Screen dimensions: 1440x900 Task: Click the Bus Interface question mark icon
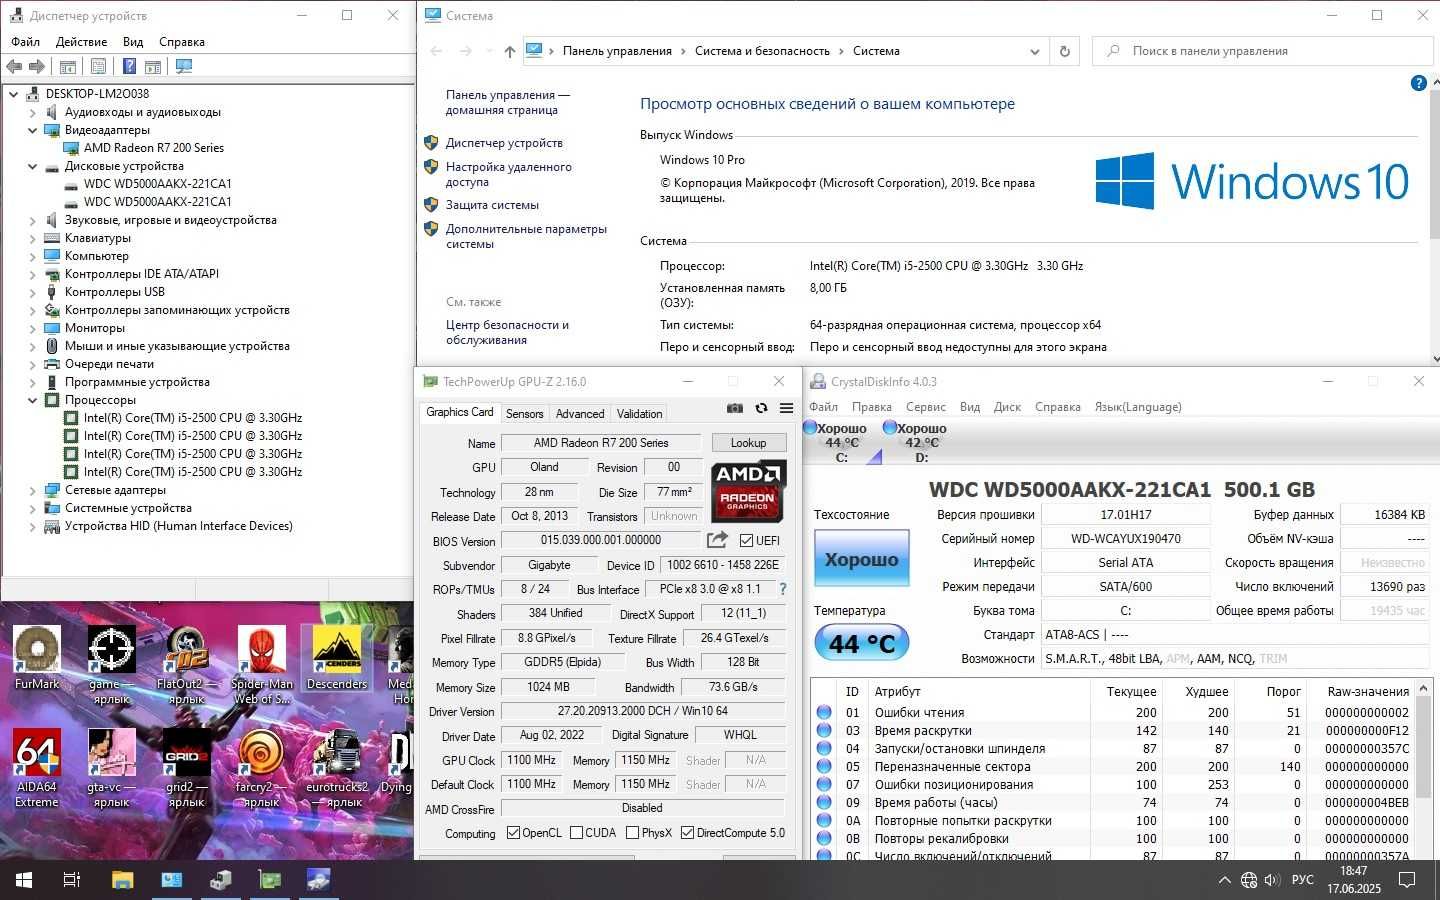(783, 589)
